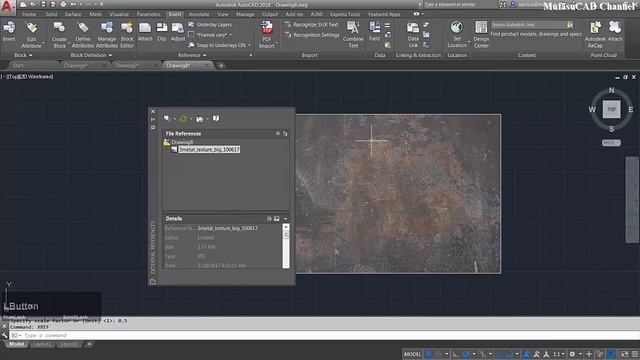Toggle polar tracking in status bar
Image resolution: width=640 pixels, height=360 pixels.
pos(466,354)
